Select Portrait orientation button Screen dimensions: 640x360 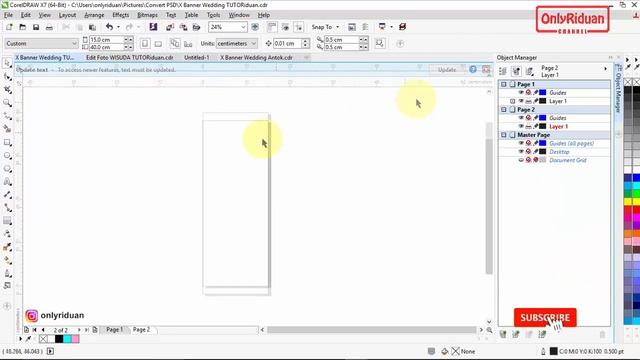coord(145,43)
